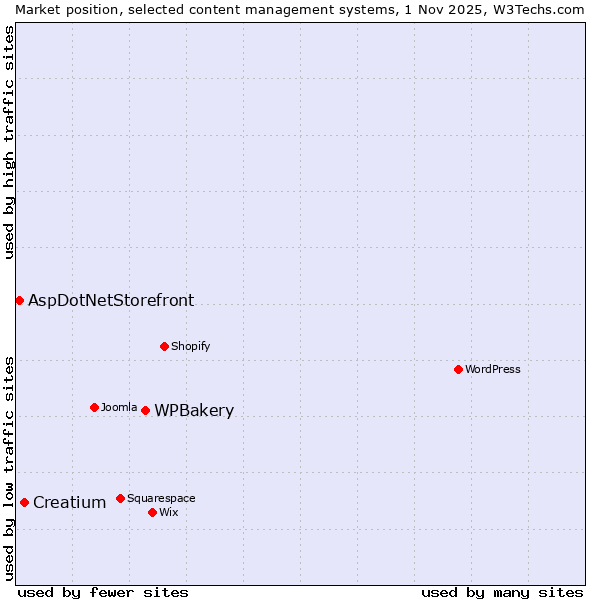The image size is (600, 600).
Task: Click the chart title mentioning W3Techs.com
Action: pyautogui.click(x=300, y=9)
